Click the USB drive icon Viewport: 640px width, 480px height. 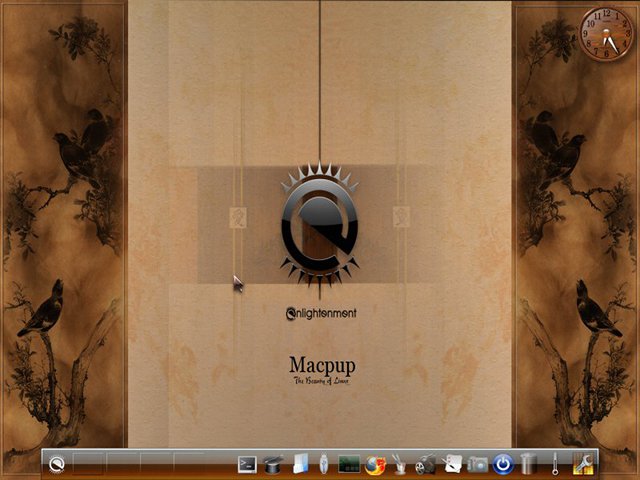(x=324, y=464)
